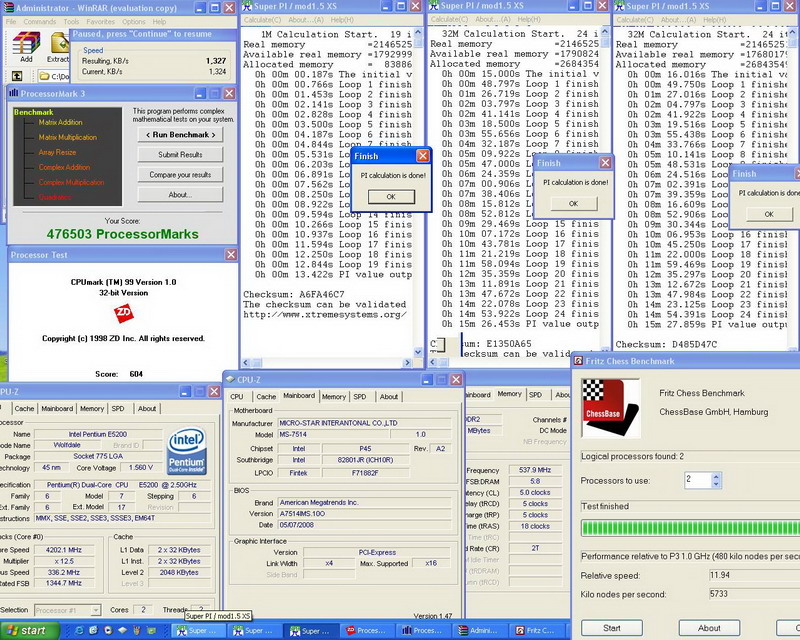Click scroll down arrow in 1M Super PI
Viewport: 800px width, 640px height.
click(x=418, y=352)
